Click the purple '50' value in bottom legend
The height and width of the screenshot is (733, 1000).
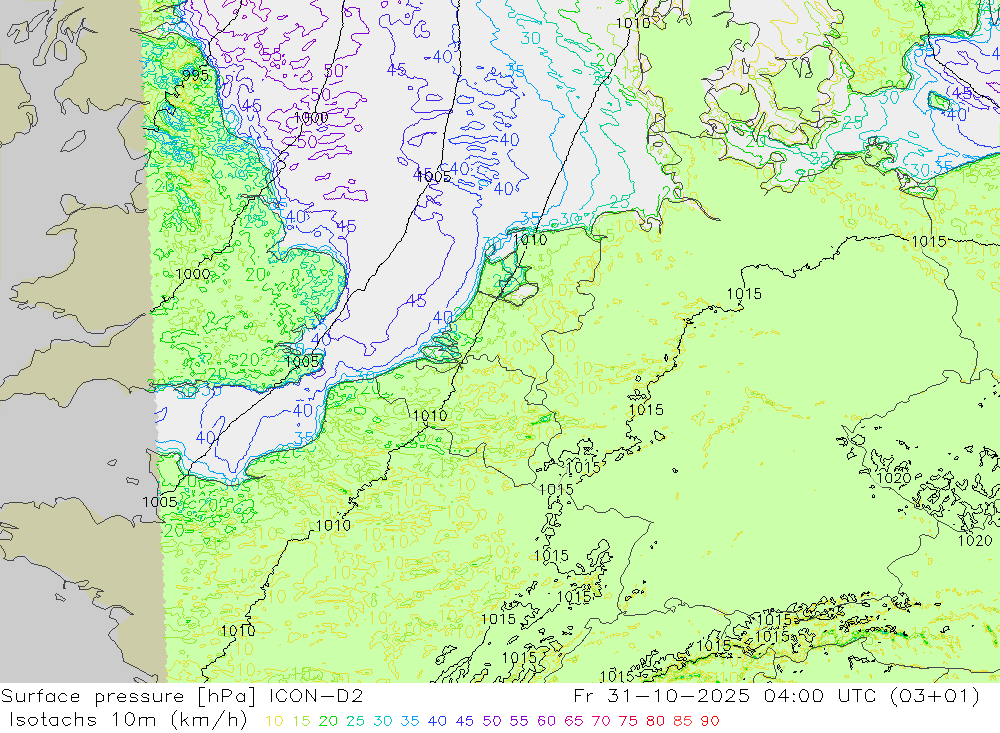click(x=492, y=721)
